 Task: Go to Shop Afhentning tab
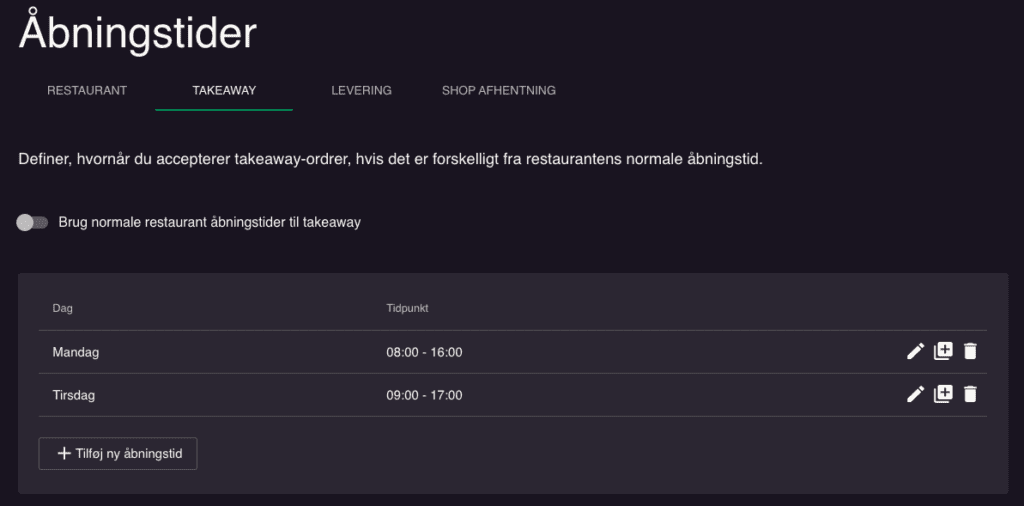click(x=499, y=91)
